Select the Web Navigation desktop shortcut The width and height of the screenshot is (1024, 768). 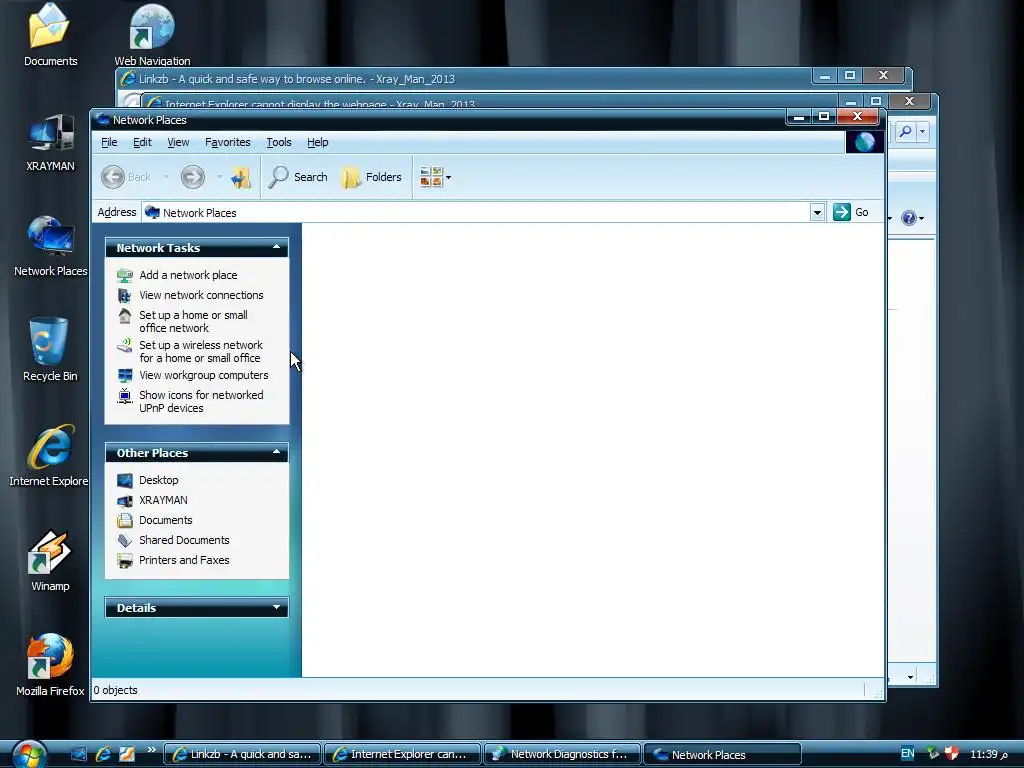pos(152,34)
